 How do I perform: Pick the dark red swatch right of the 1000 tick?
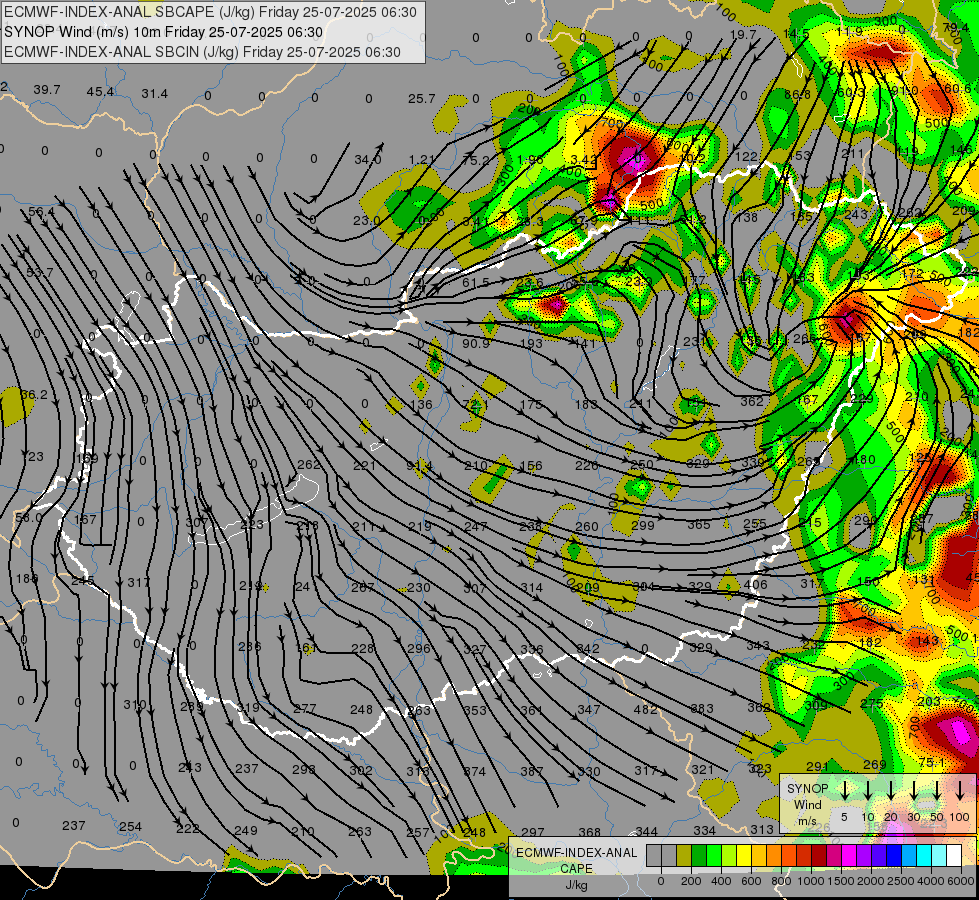point(819,855)
